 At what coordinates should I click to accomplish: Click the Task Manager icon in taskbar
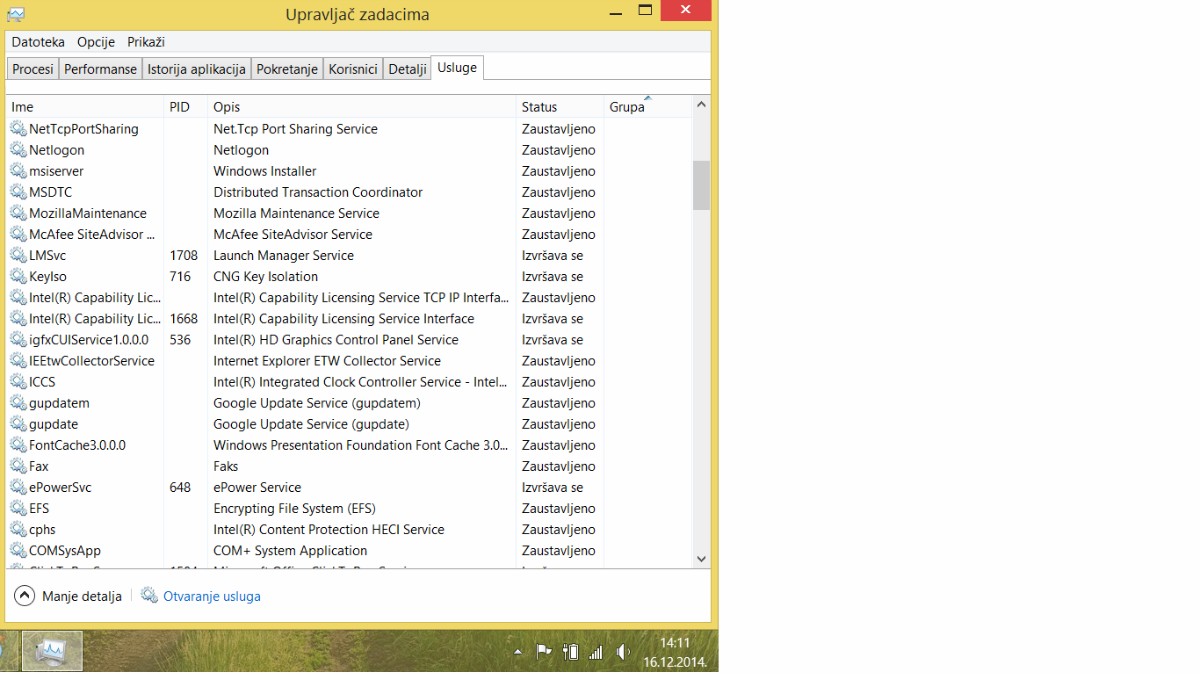[x=52, y=651]
